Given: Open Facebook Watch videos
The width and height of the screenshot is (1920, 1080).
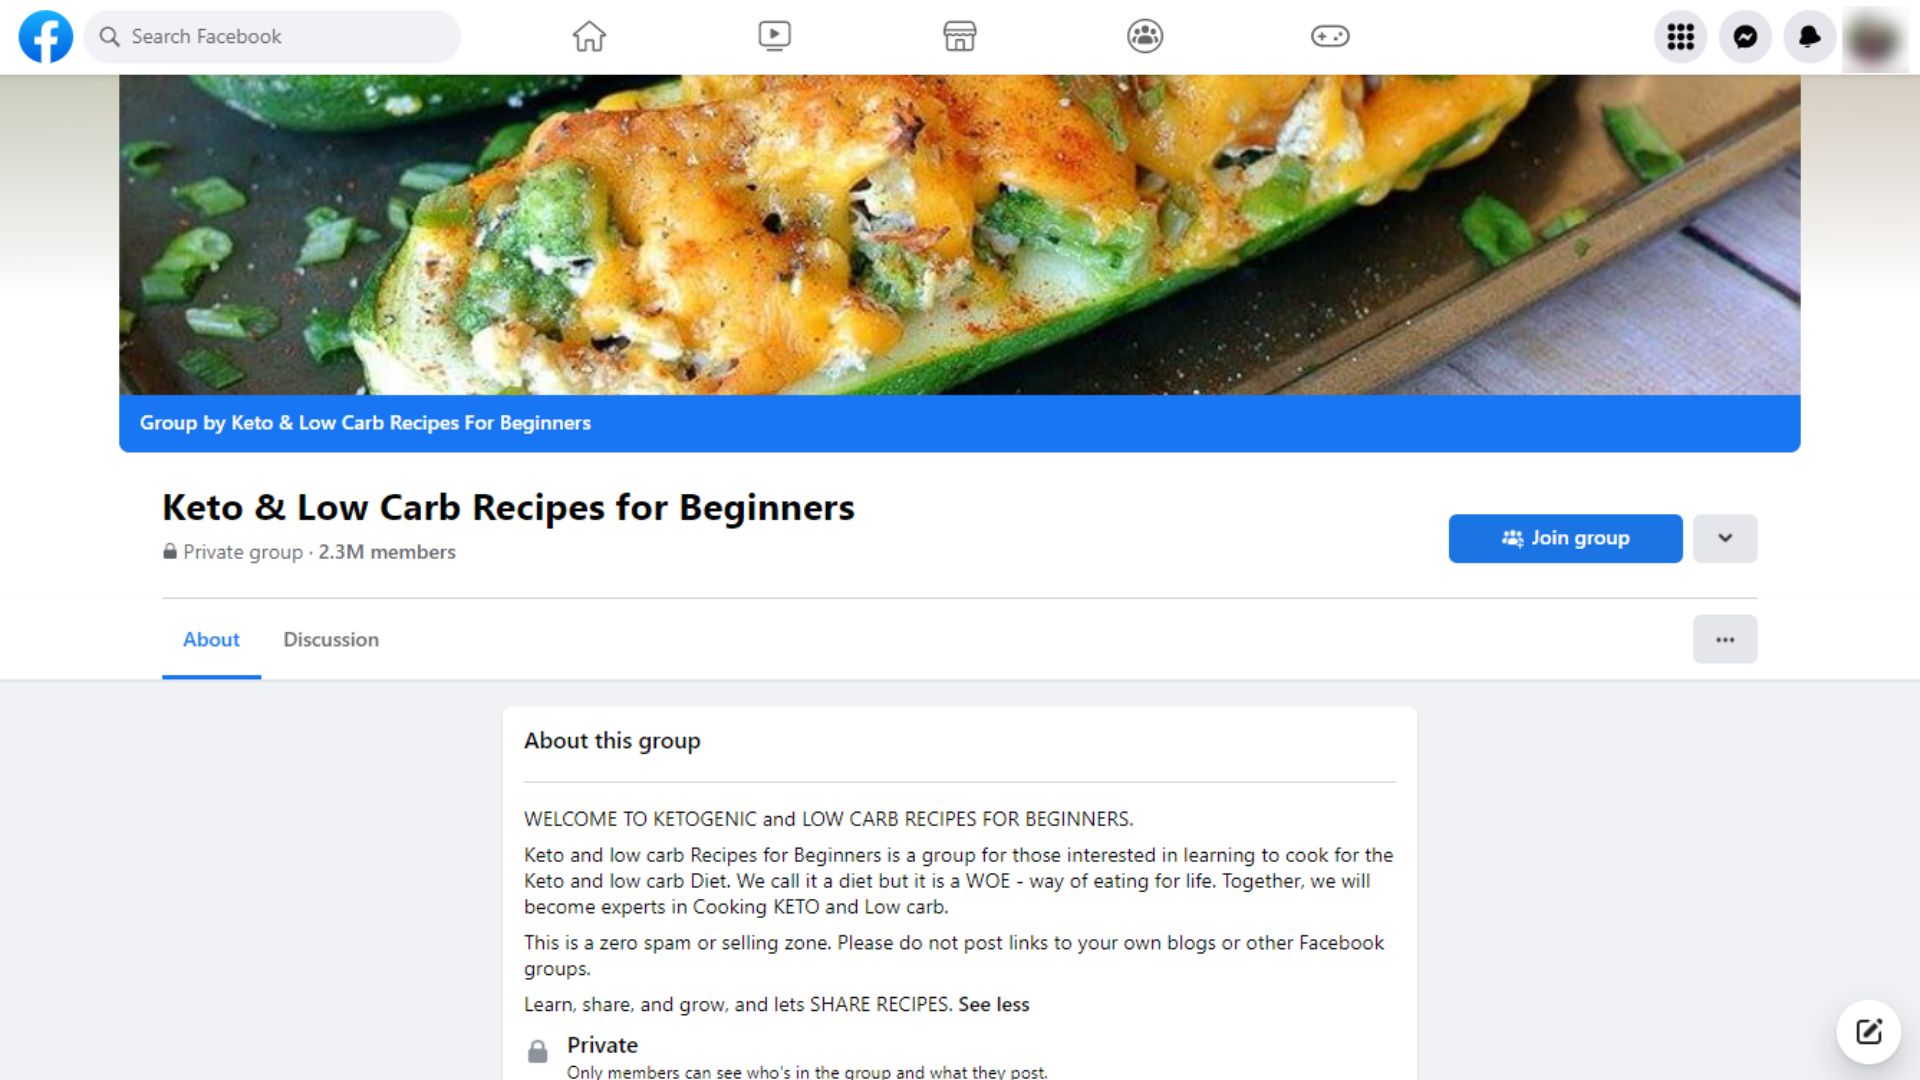Looking at the screenshot, I should [774, 36].
